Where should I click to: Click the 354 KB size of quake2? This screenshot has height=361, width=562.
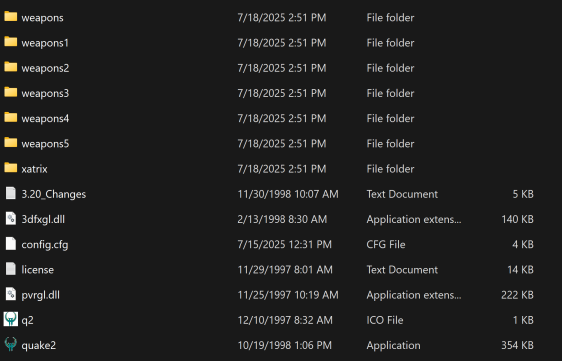[517, 345]
